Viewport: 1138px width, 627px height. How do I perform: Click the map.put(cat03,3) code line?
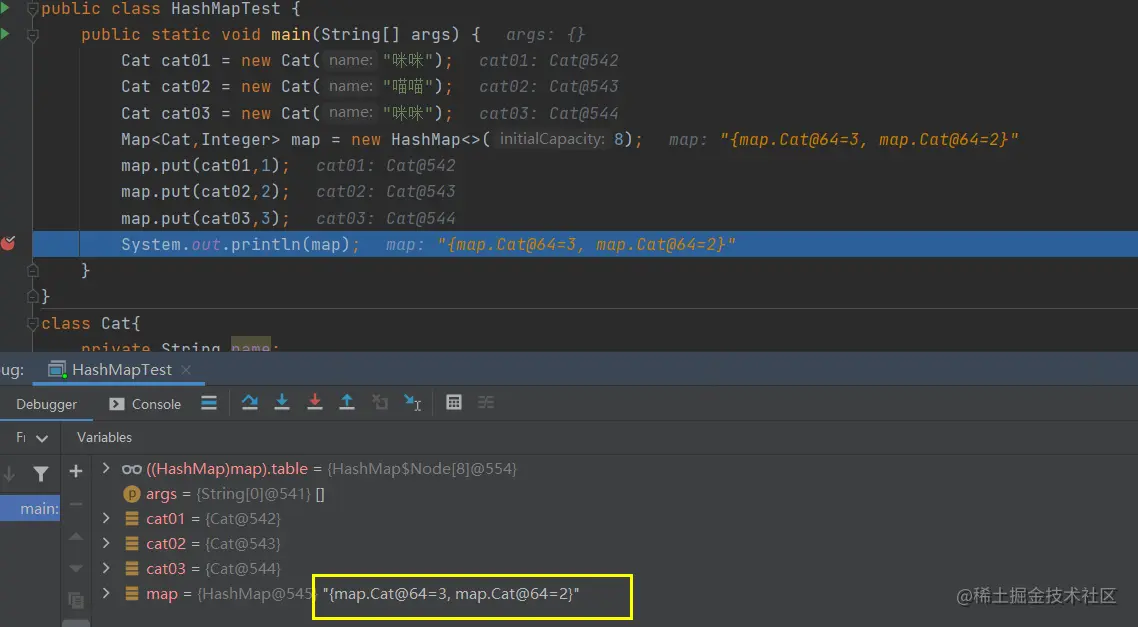205,218
